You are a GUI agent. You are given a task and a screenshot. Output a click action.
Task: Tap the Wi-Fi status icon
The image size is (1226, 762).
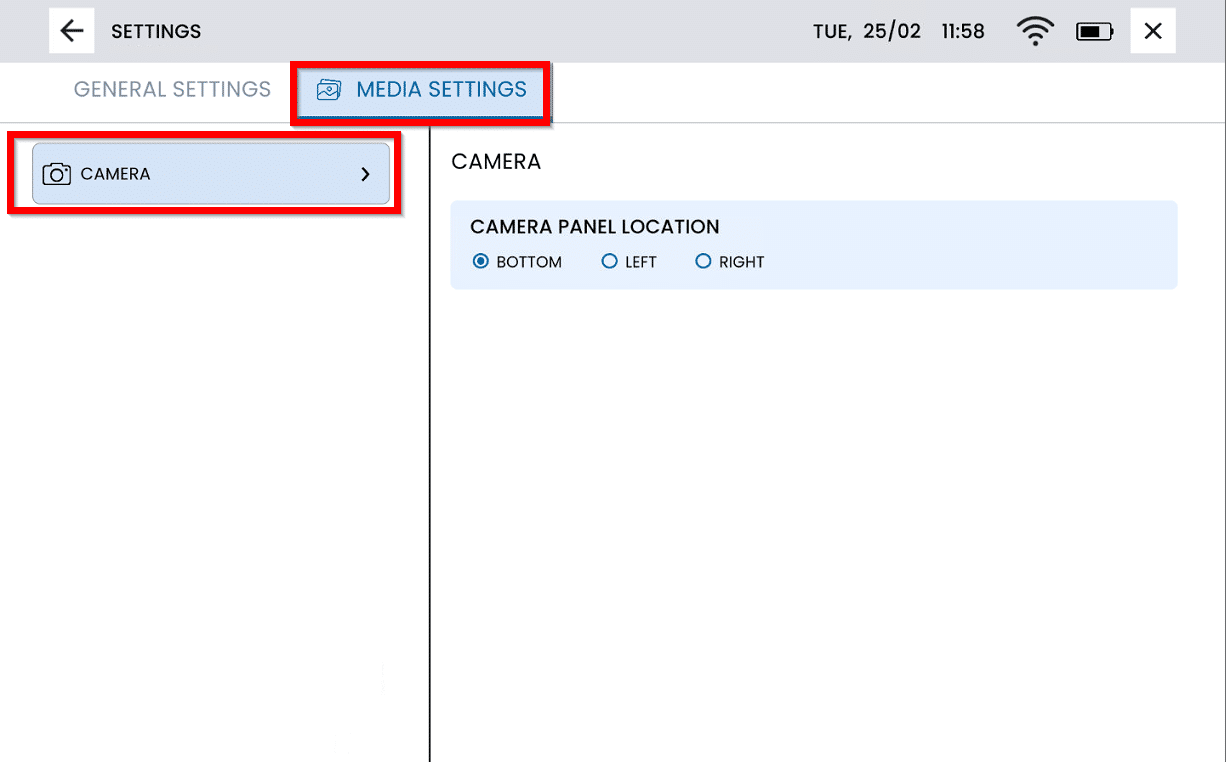pos(1034,32)
